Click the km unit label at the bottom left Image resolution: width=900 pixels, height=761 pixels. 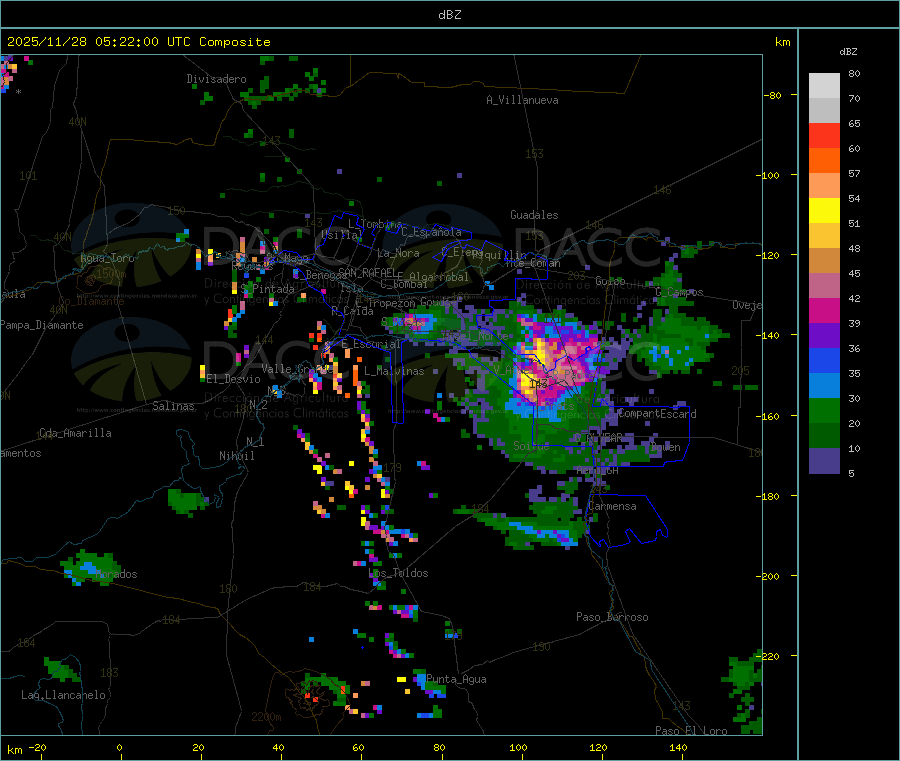tap(14, 750)
